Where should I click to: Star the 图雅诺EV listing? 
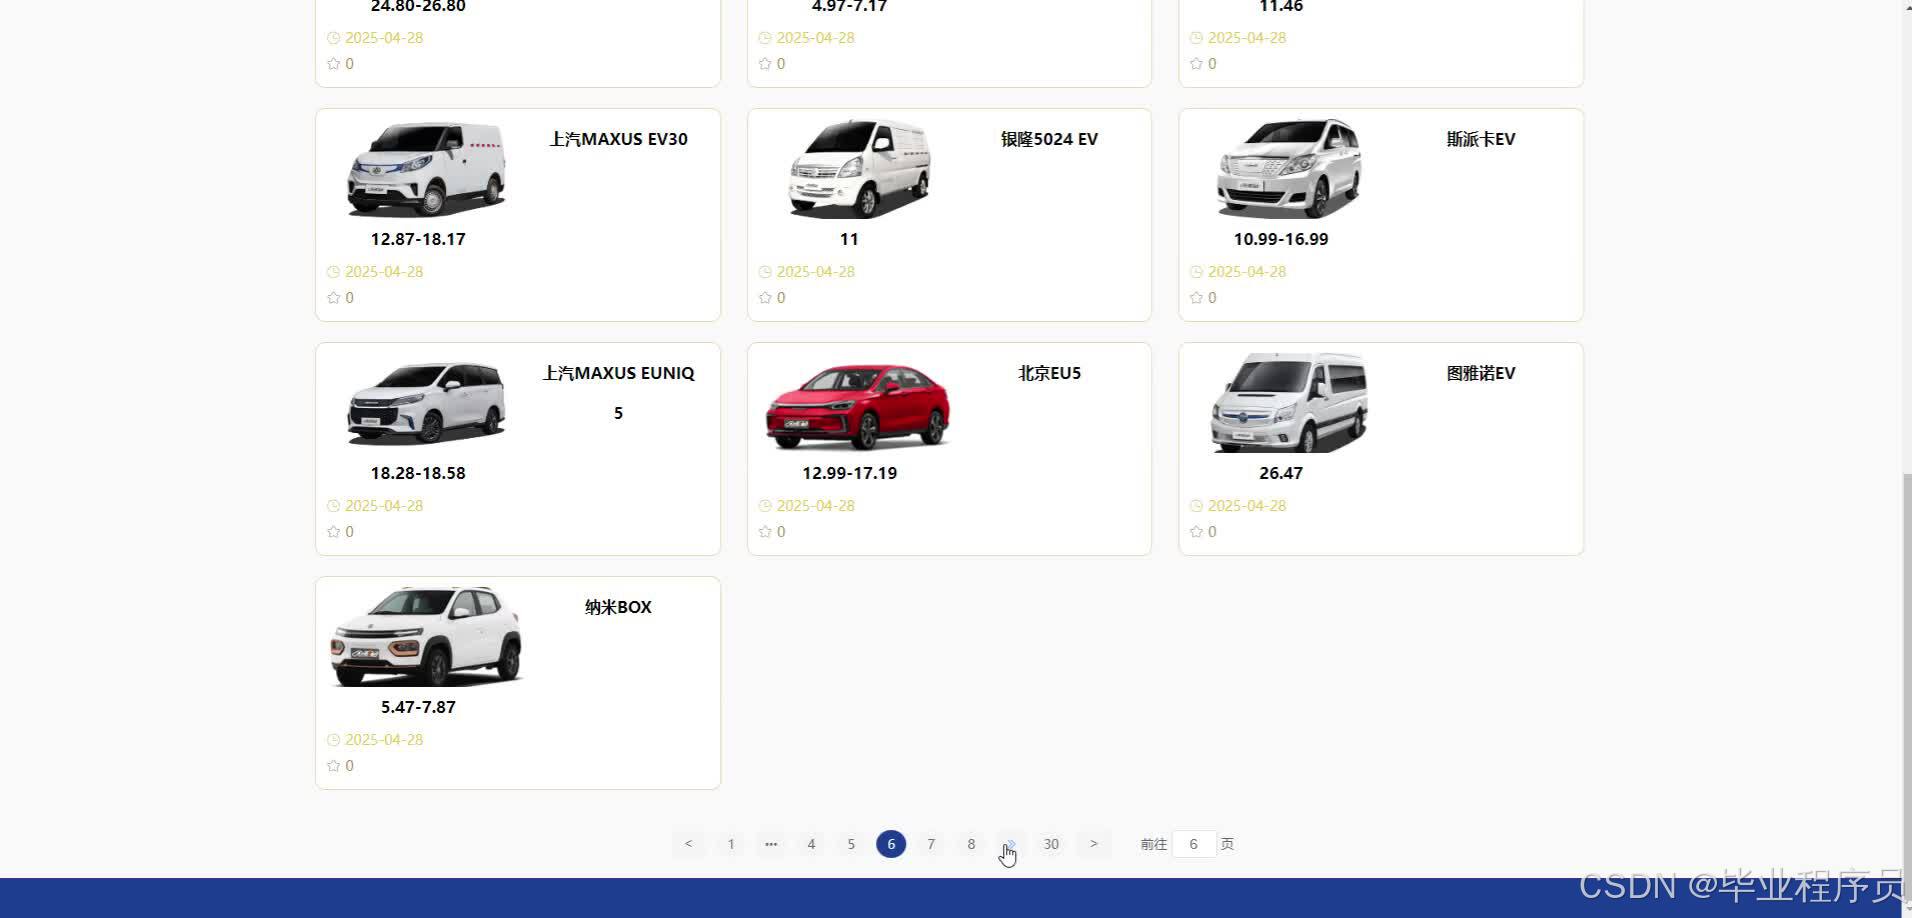1196,532
